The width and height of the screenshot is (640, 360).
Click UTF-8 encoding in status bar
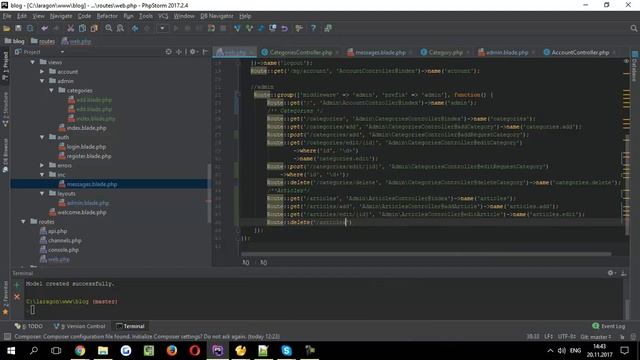(567, 337)
